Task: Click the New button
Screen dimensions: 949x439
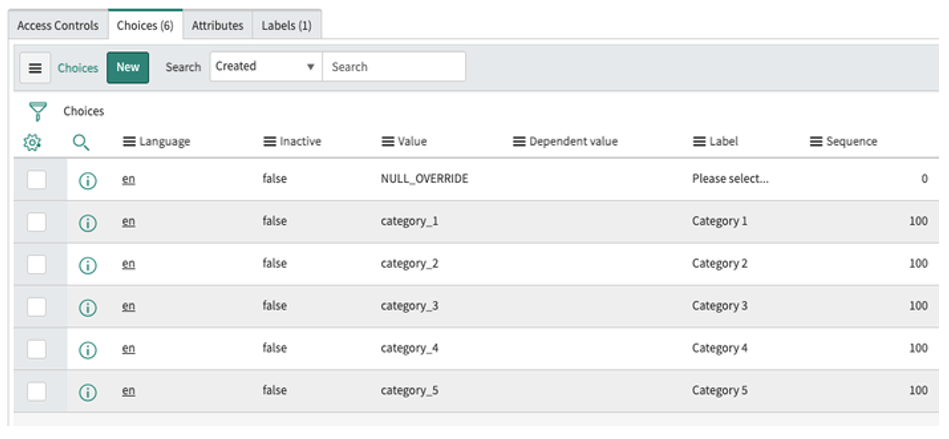Action: click(128, 68)
